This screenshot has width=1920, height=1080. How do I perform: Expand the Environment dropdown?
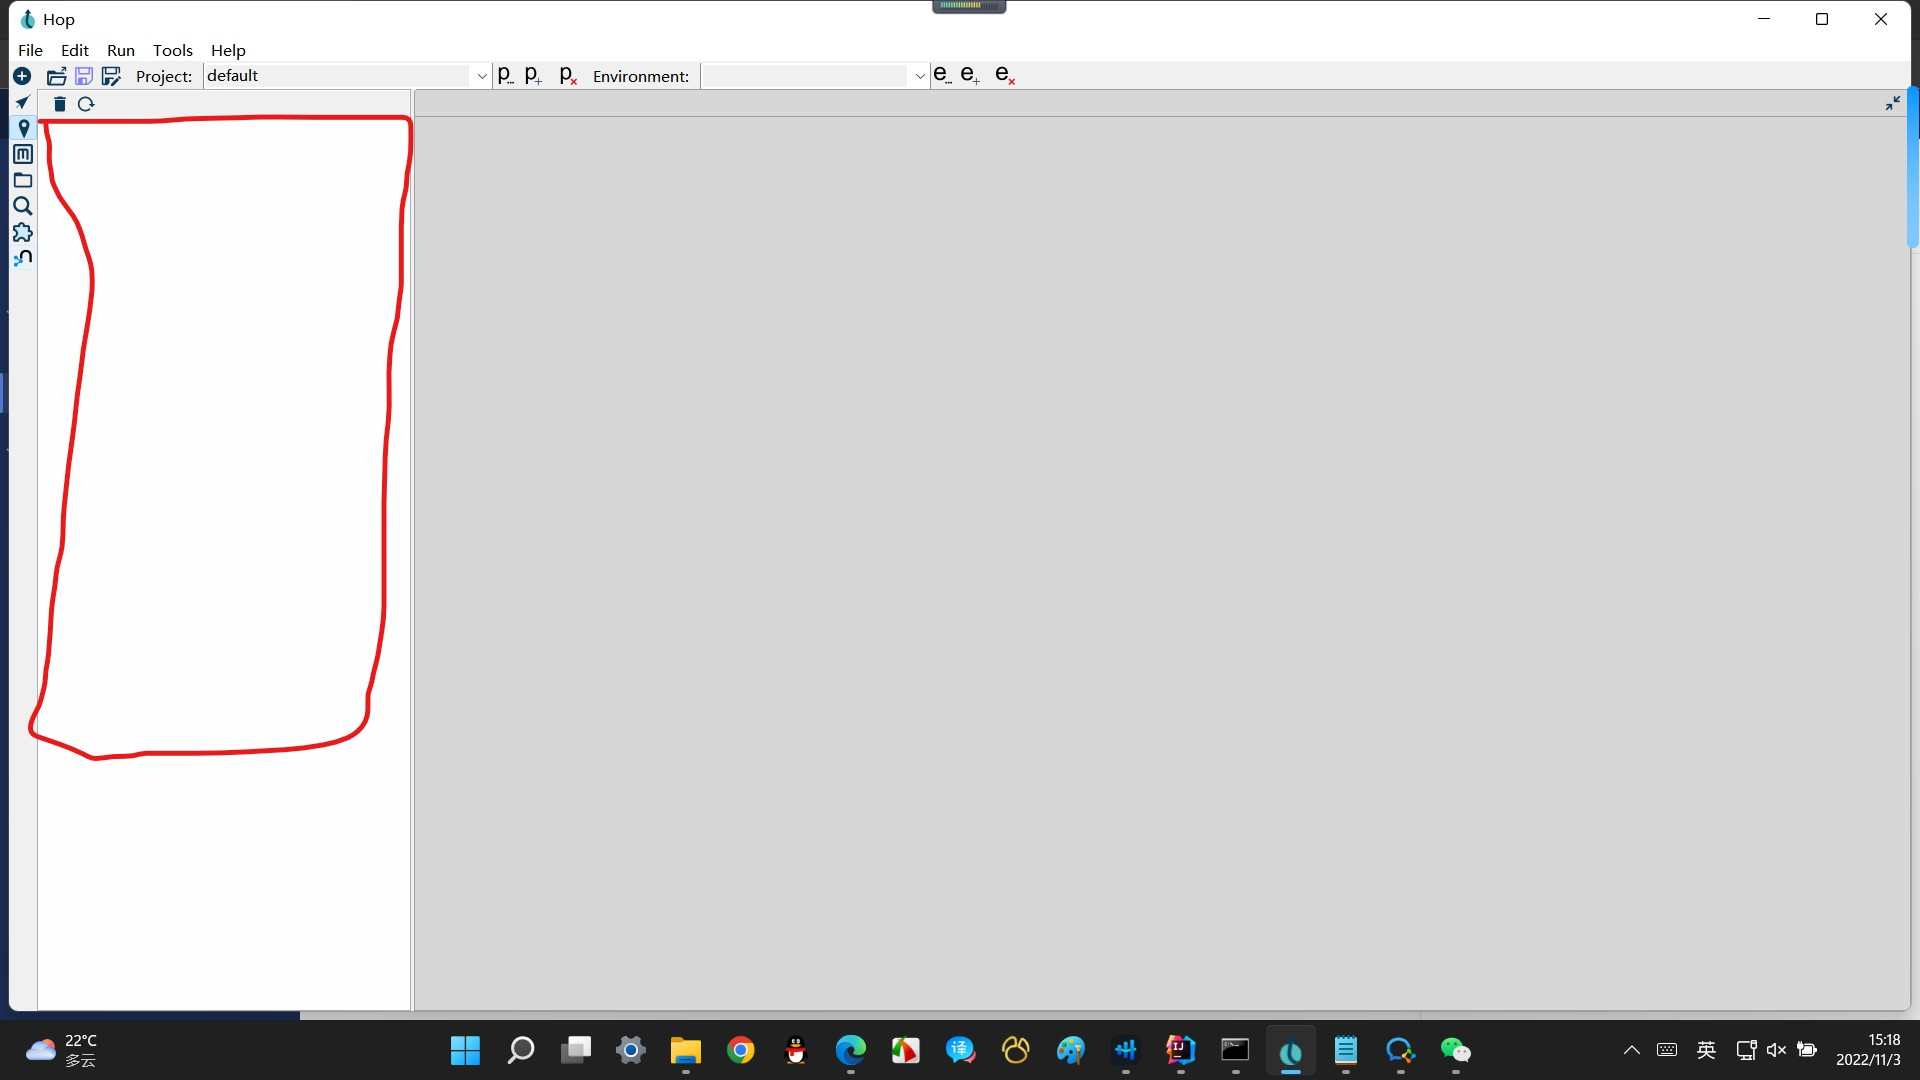point(919,76)
